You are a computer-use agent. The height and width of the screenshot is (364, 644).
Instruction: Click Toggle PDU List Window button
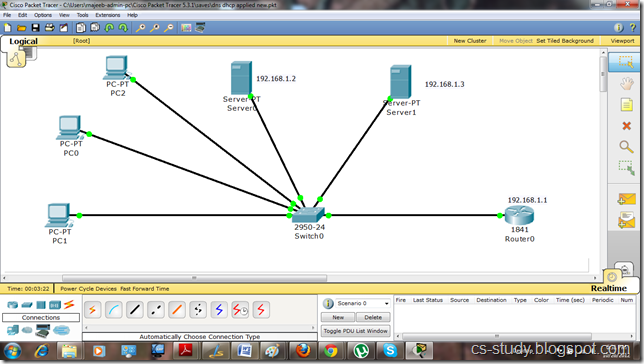coord(355,331)
